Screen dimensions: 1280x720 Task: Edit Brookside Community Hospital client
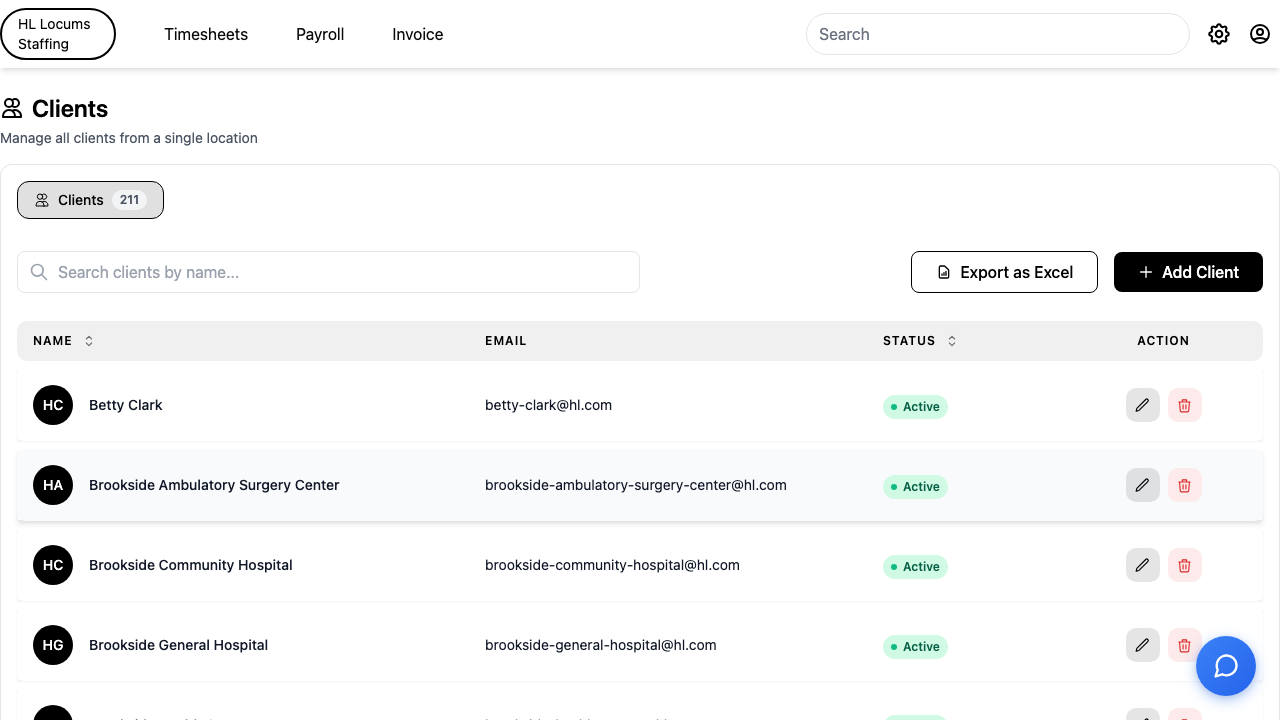point(1143,565)
